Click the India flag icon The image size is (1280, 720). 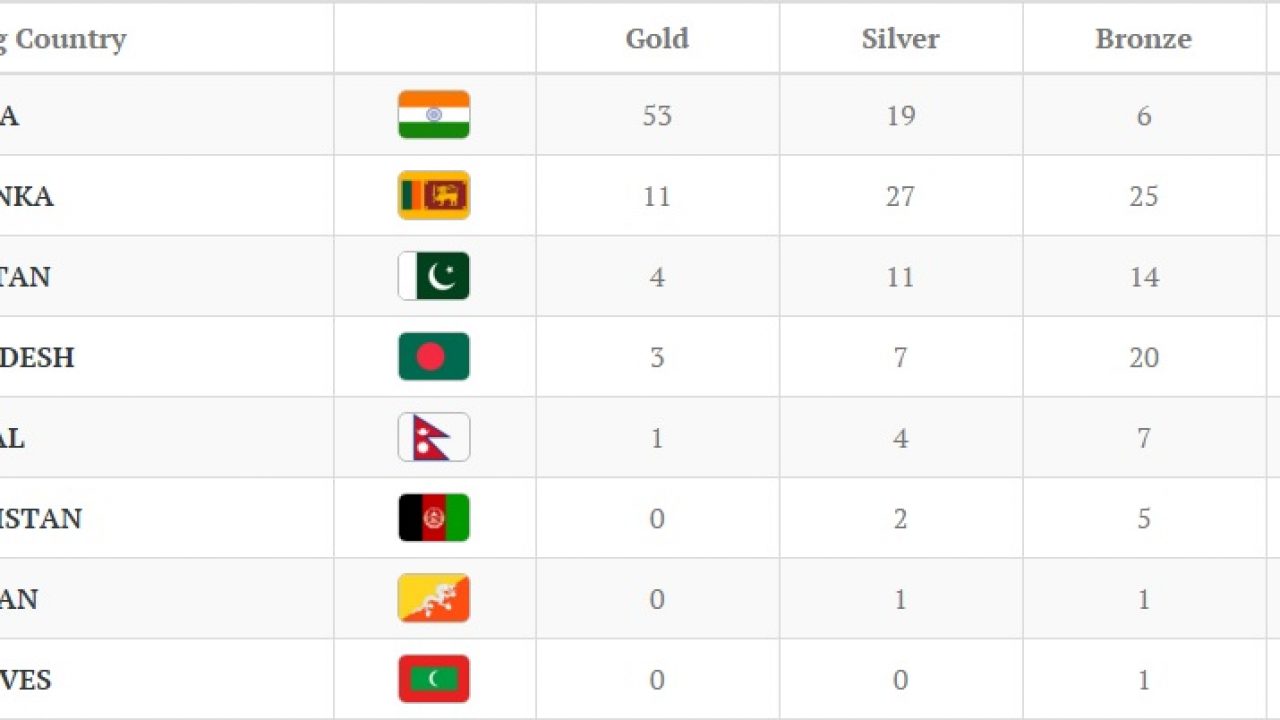(x=434, y=115)
